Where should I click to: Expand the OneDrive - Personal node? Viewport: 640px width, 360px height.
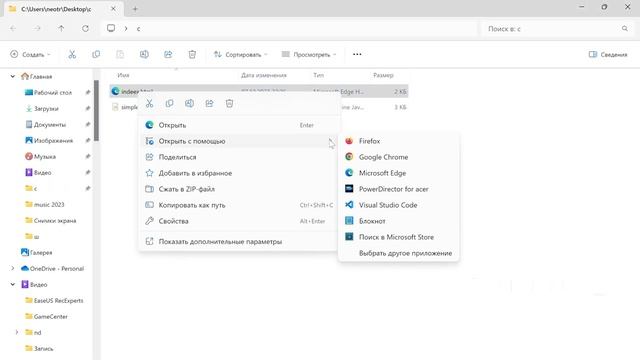pyautogui.click(x=13, y=269)
